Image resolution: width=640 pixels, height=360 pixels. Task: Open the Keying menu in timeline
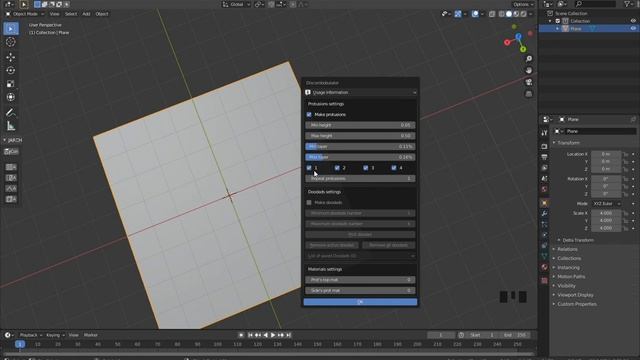(x=55, y=335)
